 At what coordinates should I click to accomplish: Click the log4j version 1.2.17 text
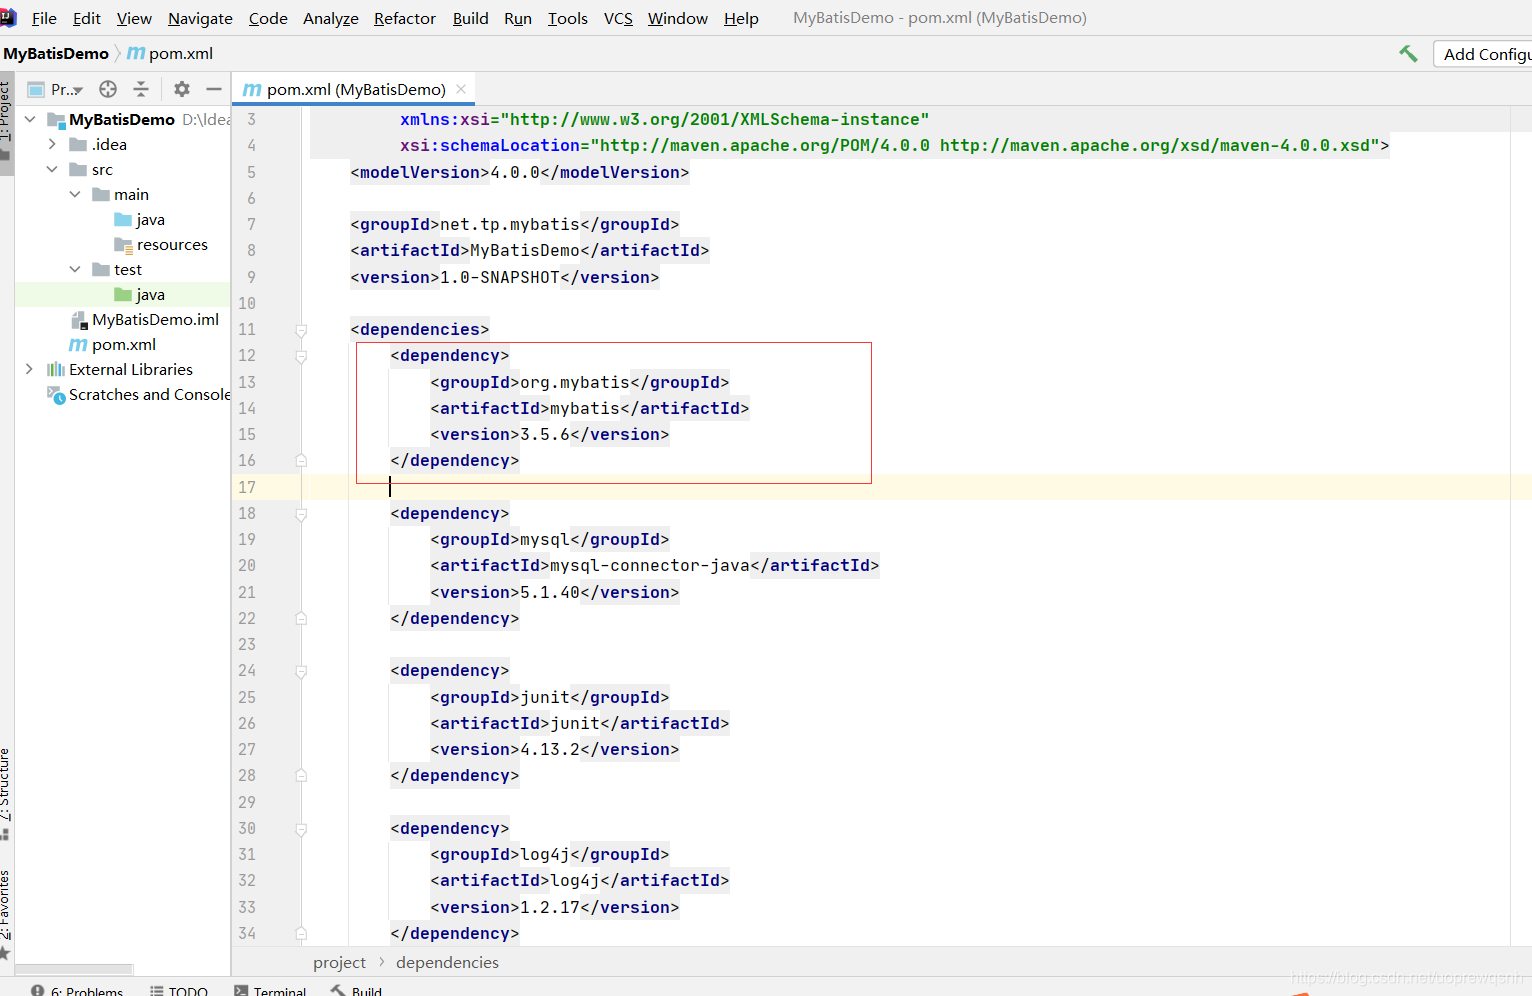(x=550, y=907)
